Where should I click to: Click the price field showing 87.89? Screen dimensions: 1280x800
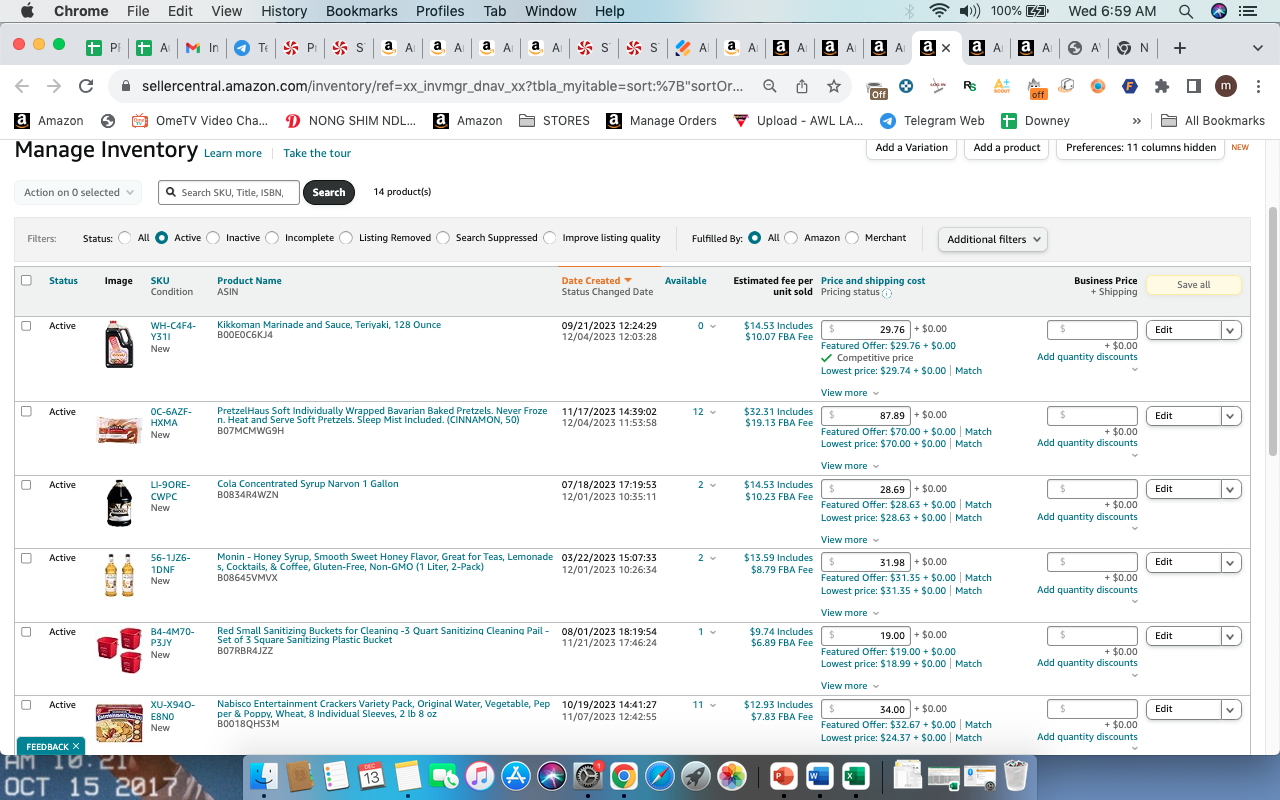(x=865, y=416)
